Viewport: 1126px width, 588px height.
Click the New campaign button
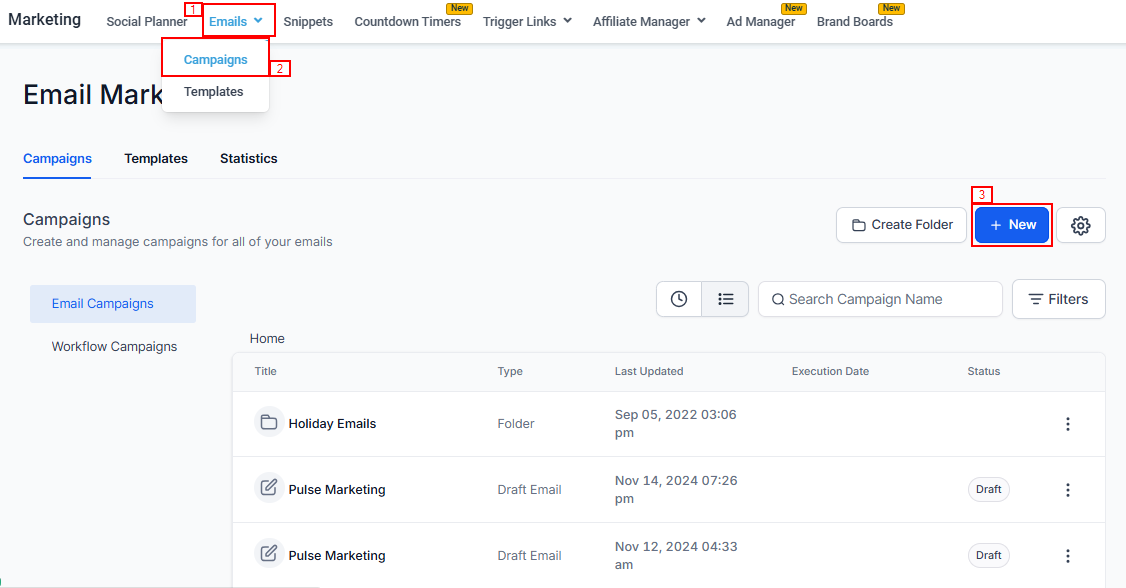click(x=1012, y=225)
